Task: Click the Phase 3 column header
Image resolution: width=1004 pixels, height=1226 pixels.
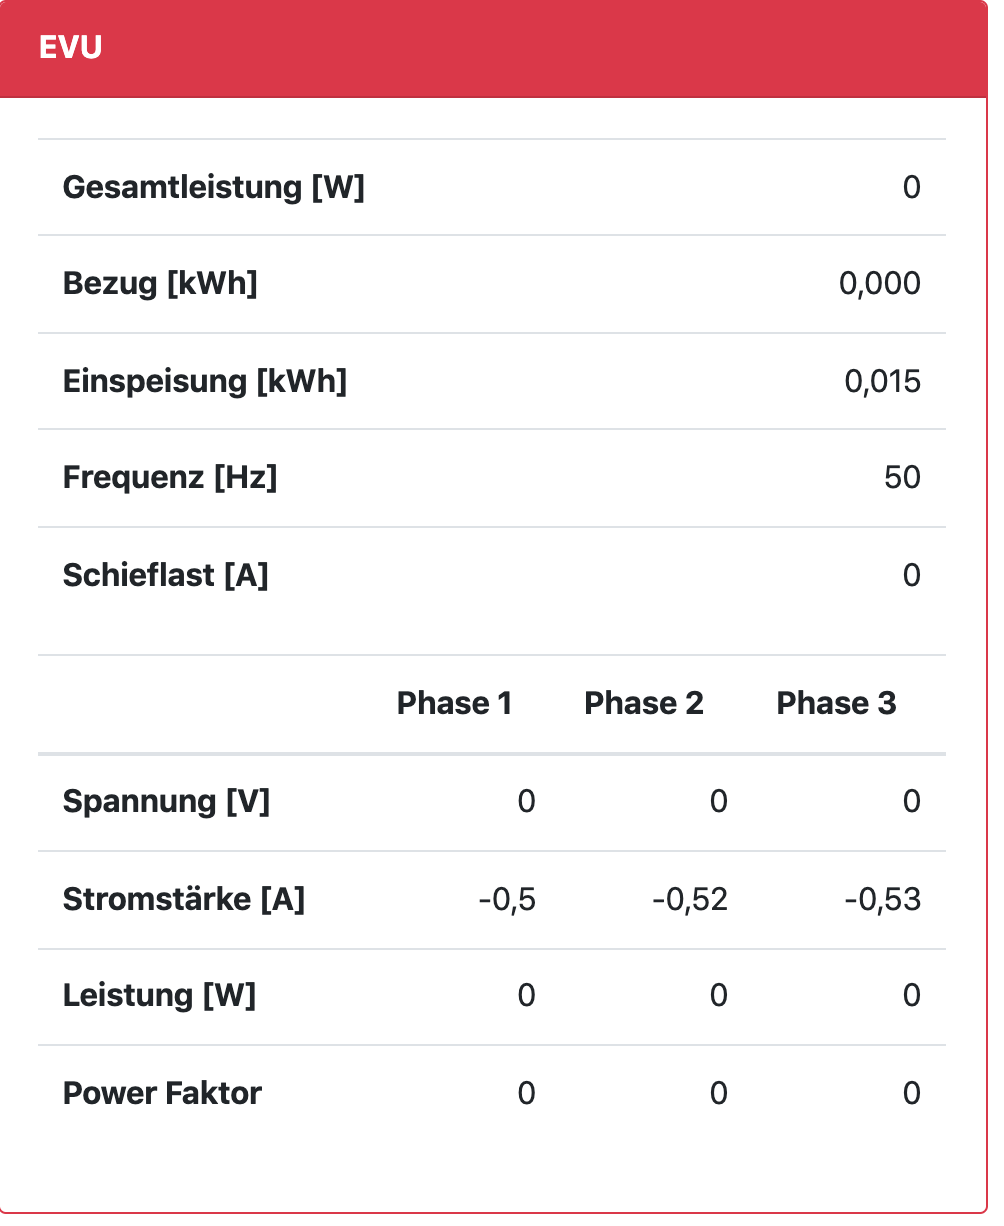Action: 836,703
